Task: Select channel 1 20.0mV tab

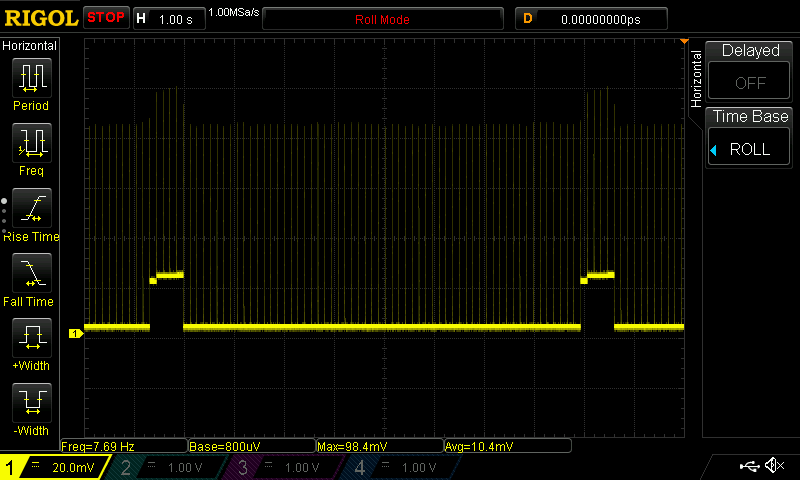Action: tap(55, 467)
